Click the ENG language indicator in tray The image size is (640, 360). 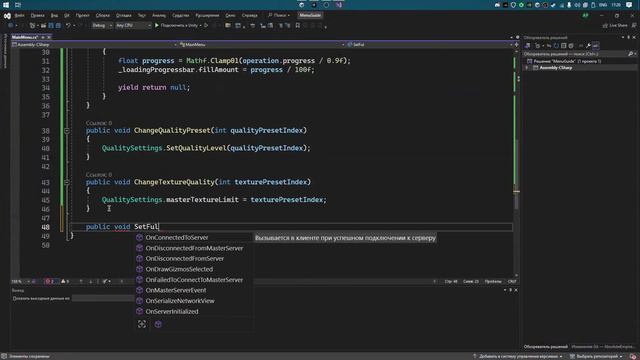click(603, 5)
